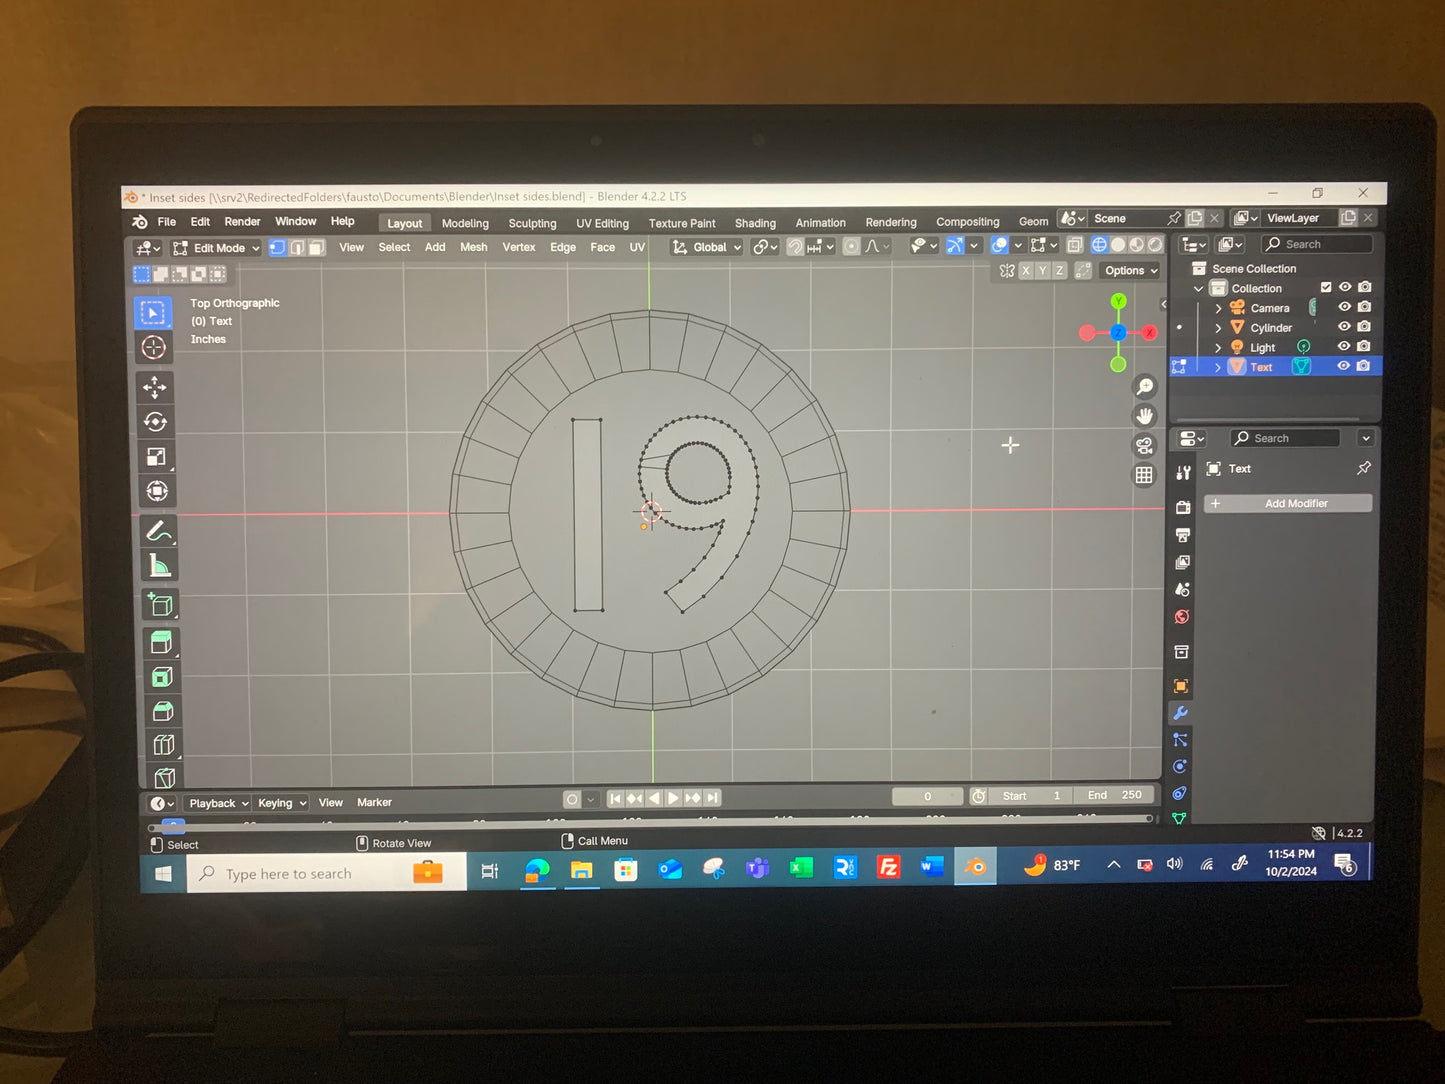Click the End frame field
Image resolution: width=1445 pixels, height=1084 pixels.
(x=1114, y=795)
